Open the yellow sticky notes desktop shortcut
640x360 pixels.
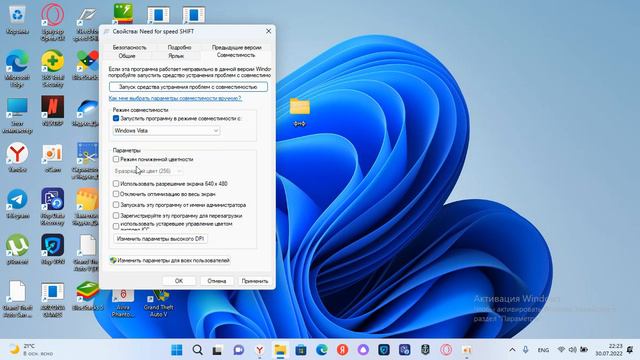(87, 206)
